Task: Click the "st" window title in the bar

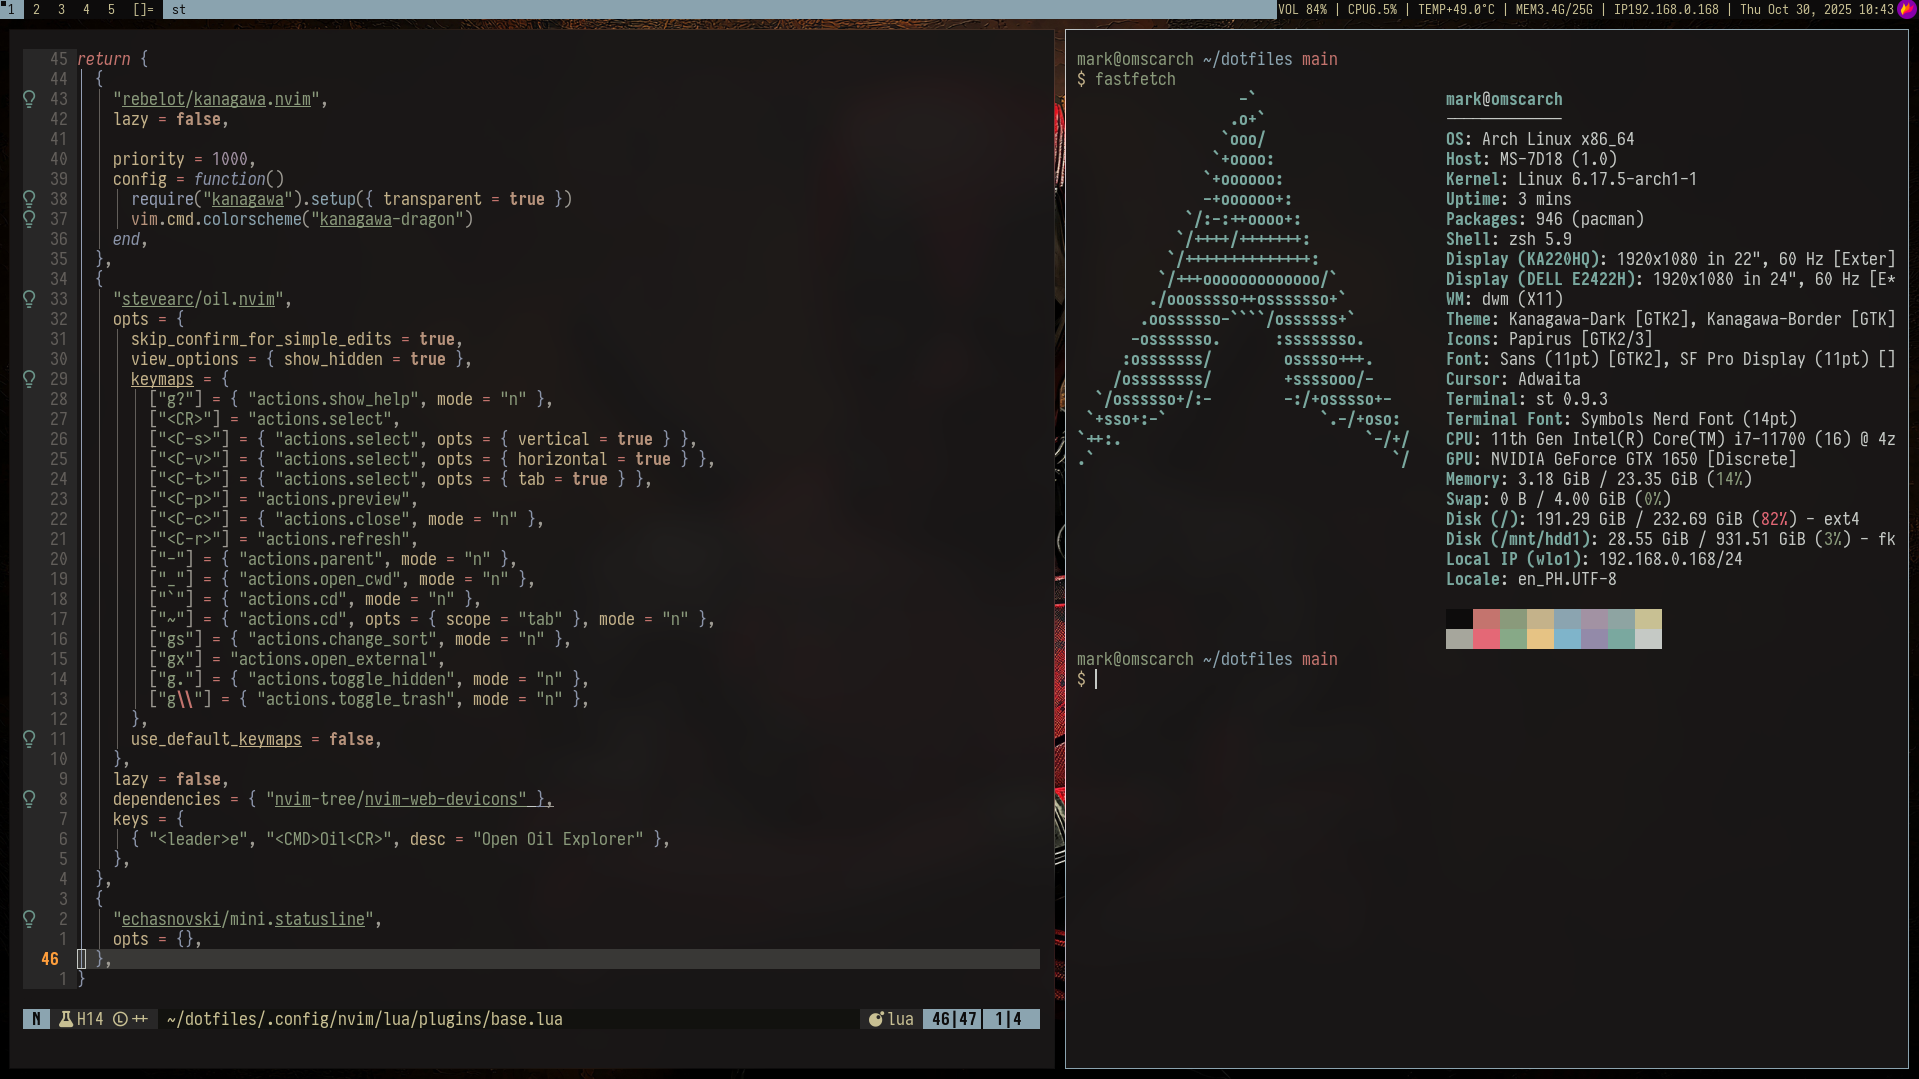Action: (x=179, y=9)
